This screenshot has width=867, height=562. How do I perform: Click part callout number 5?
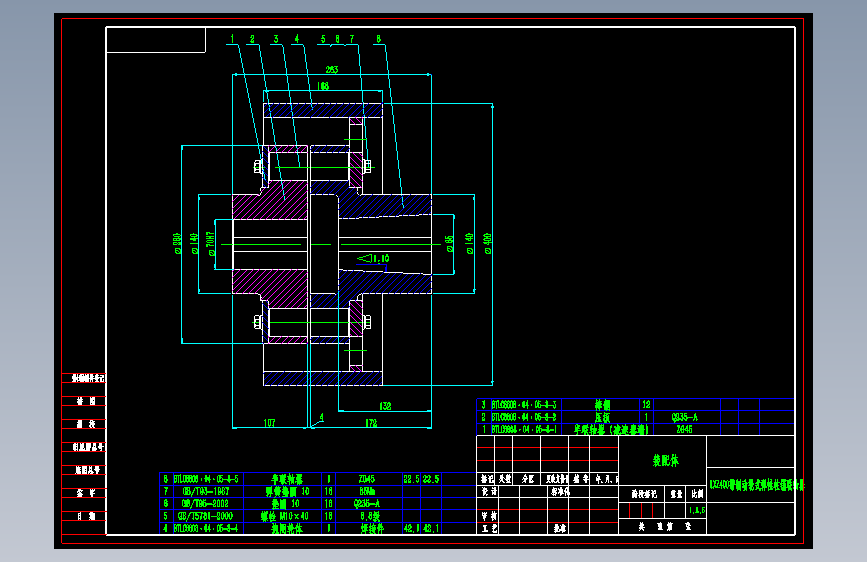tap(323, 39)
